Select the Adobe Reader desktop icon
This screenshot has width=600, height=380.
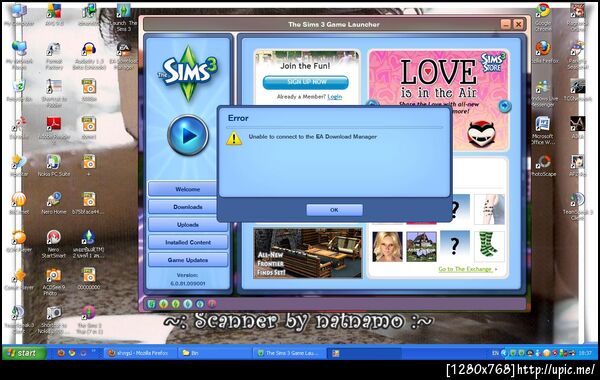pyautogui.click(x=54, y=129)
